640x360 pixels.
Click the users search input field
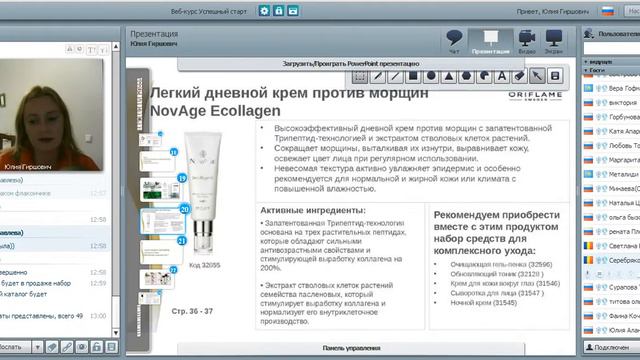pyautogui.click(x=612, y=49)
